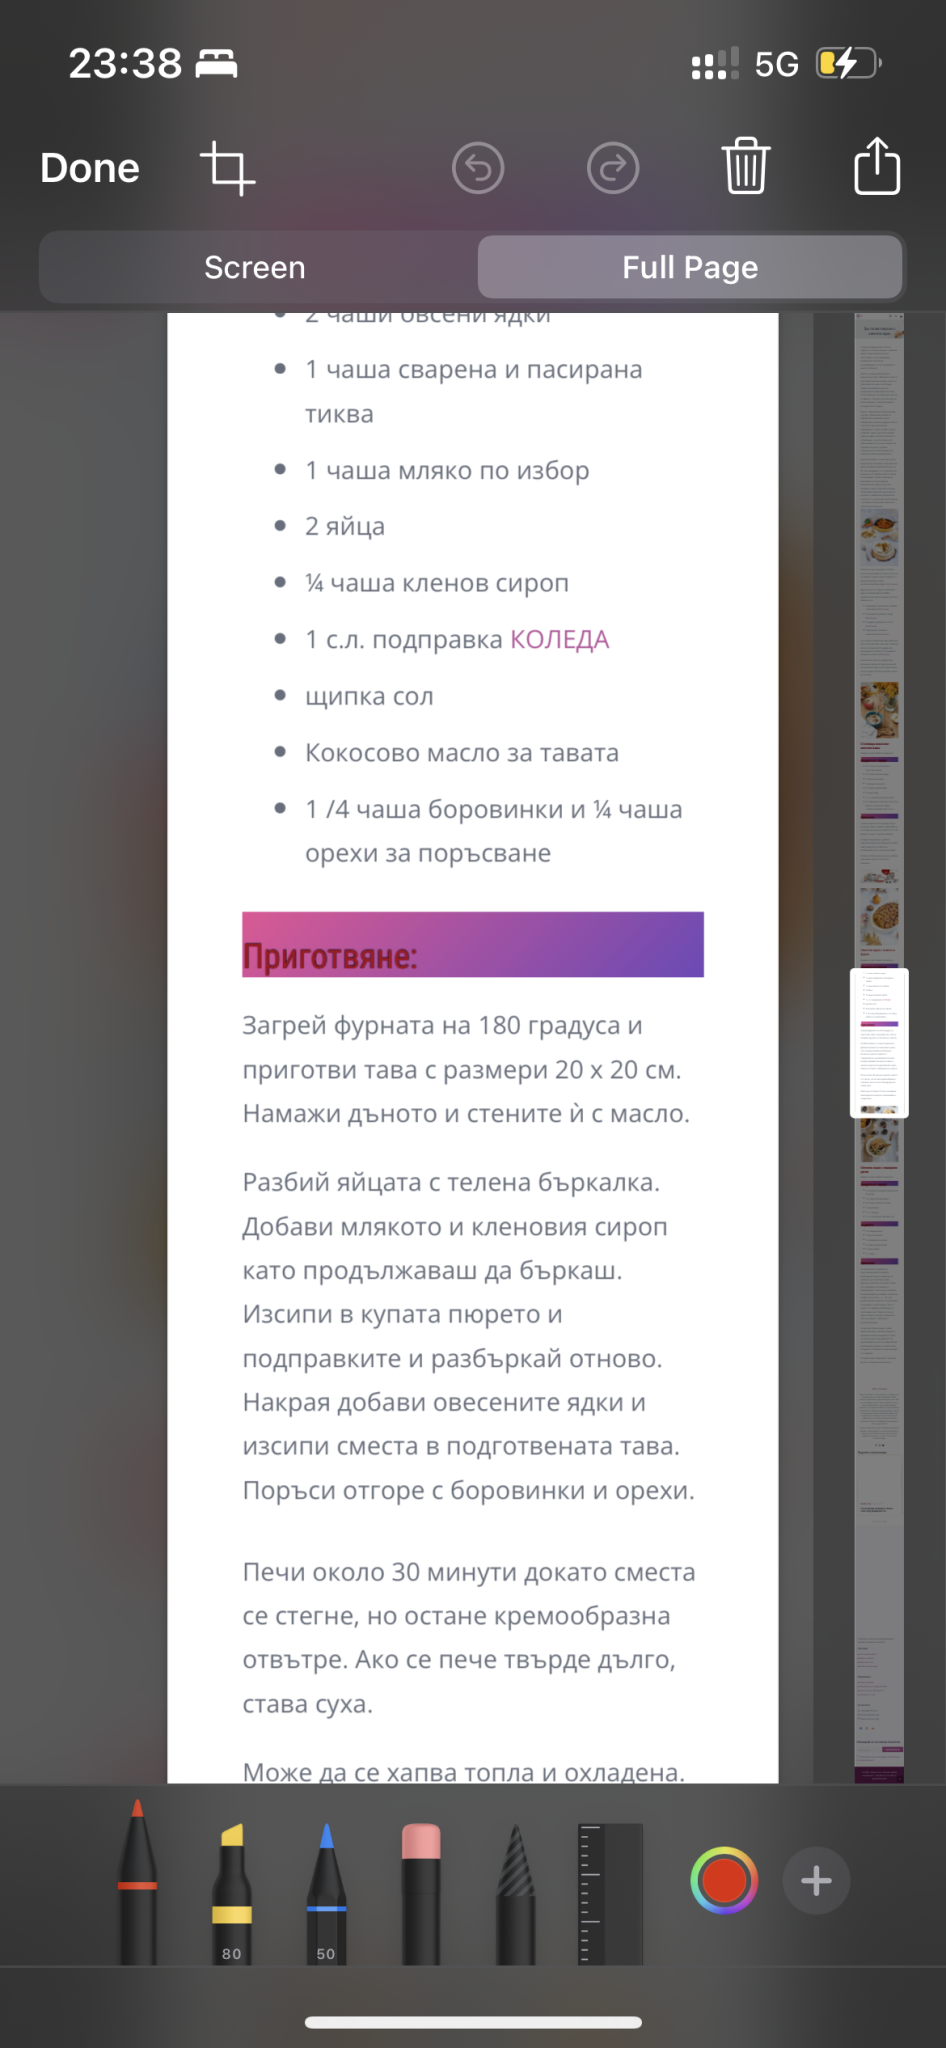Tap the highlighted page position in scroll preview

[879, 1043]
